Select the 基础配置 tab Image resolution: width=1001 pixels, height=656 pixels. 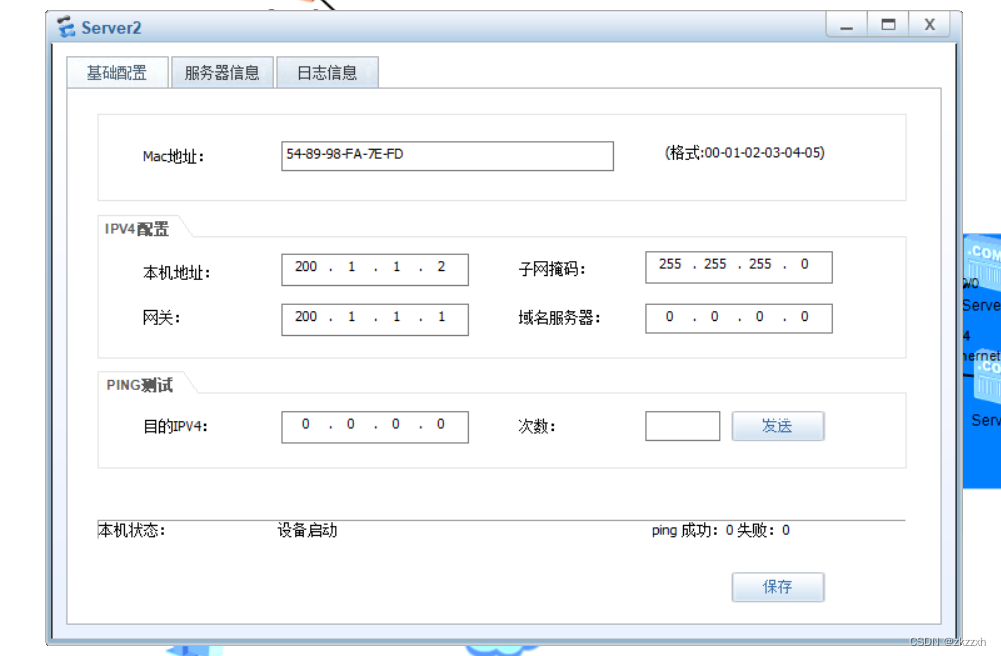[117, 71]
